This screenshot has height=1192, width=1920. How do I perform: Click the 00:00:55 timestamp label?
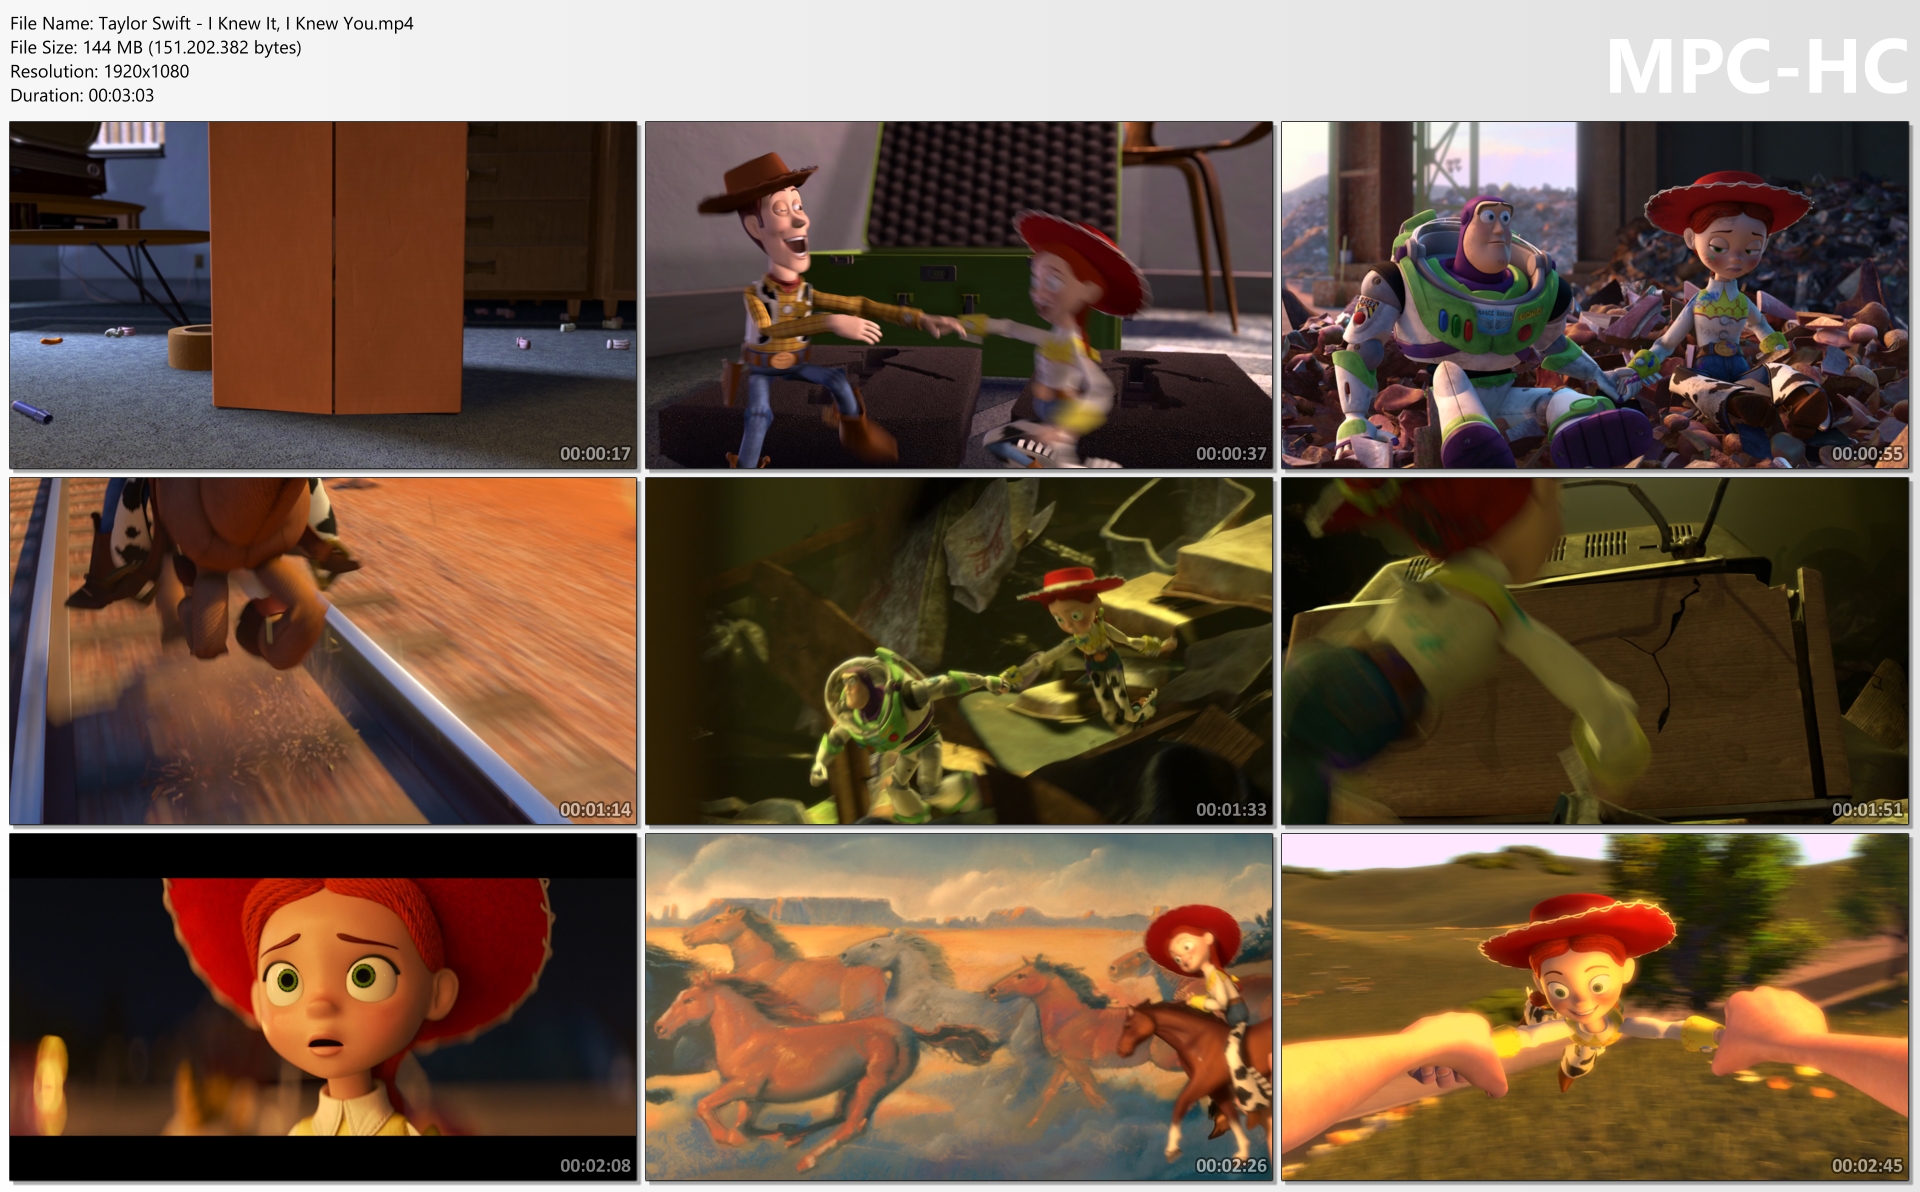point(1867,454)
